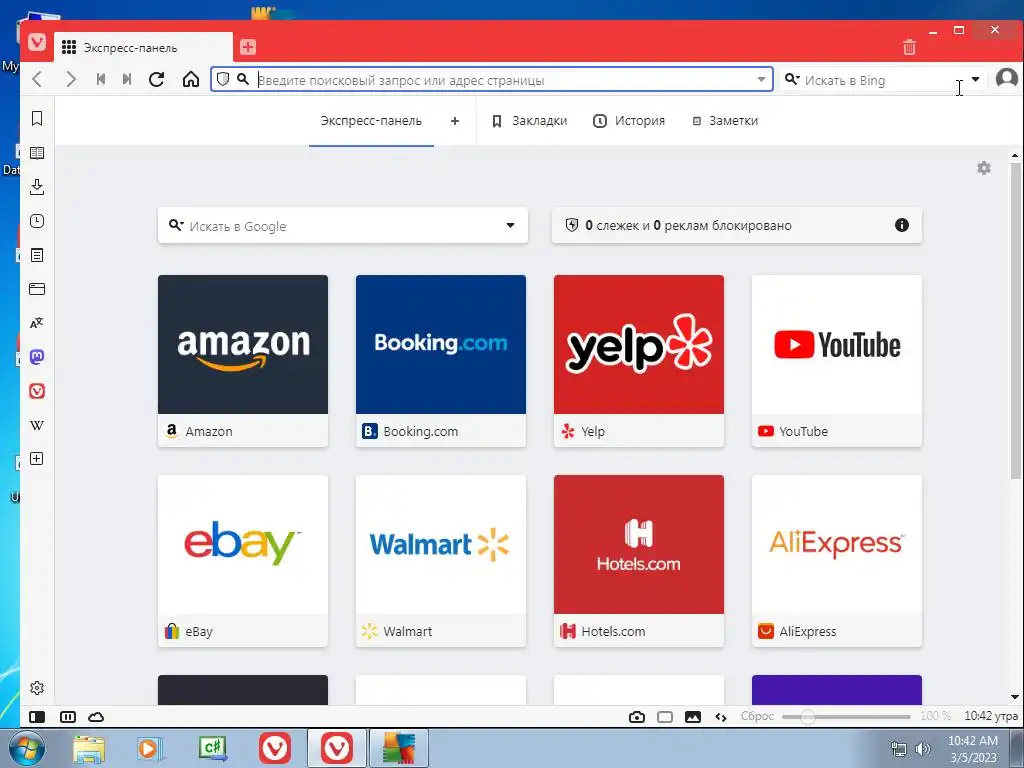Open the Amazon speed dial link
Screen dimensions: 1024x768
pyautogui.click(x=243, y=360)
